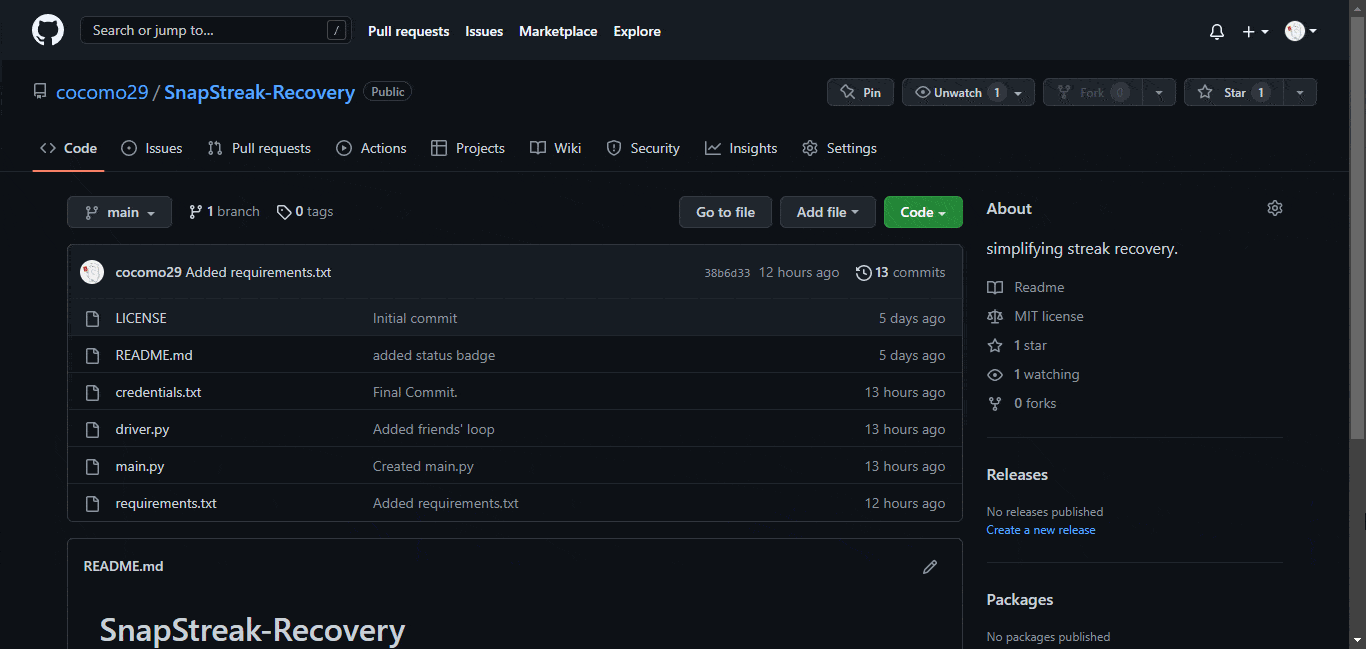Jump to Readme from the About sidebar
Viewport: 1366px width, 649px height.
pyautogui.click(x=1026, y=287)
